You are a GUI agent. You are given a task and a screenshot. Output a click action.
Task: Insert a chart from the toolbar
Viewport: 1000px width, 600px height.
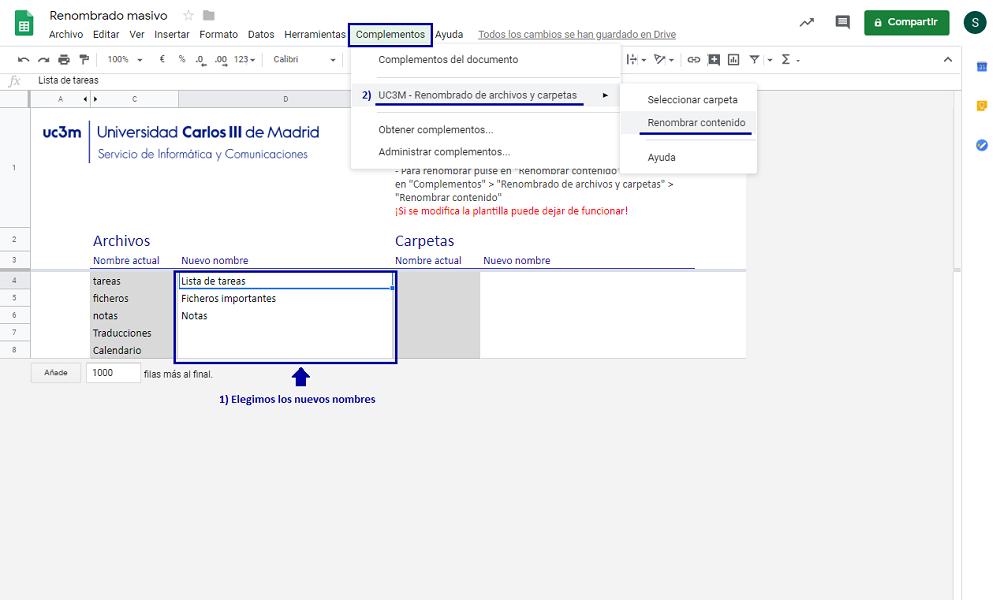(733, 59)
